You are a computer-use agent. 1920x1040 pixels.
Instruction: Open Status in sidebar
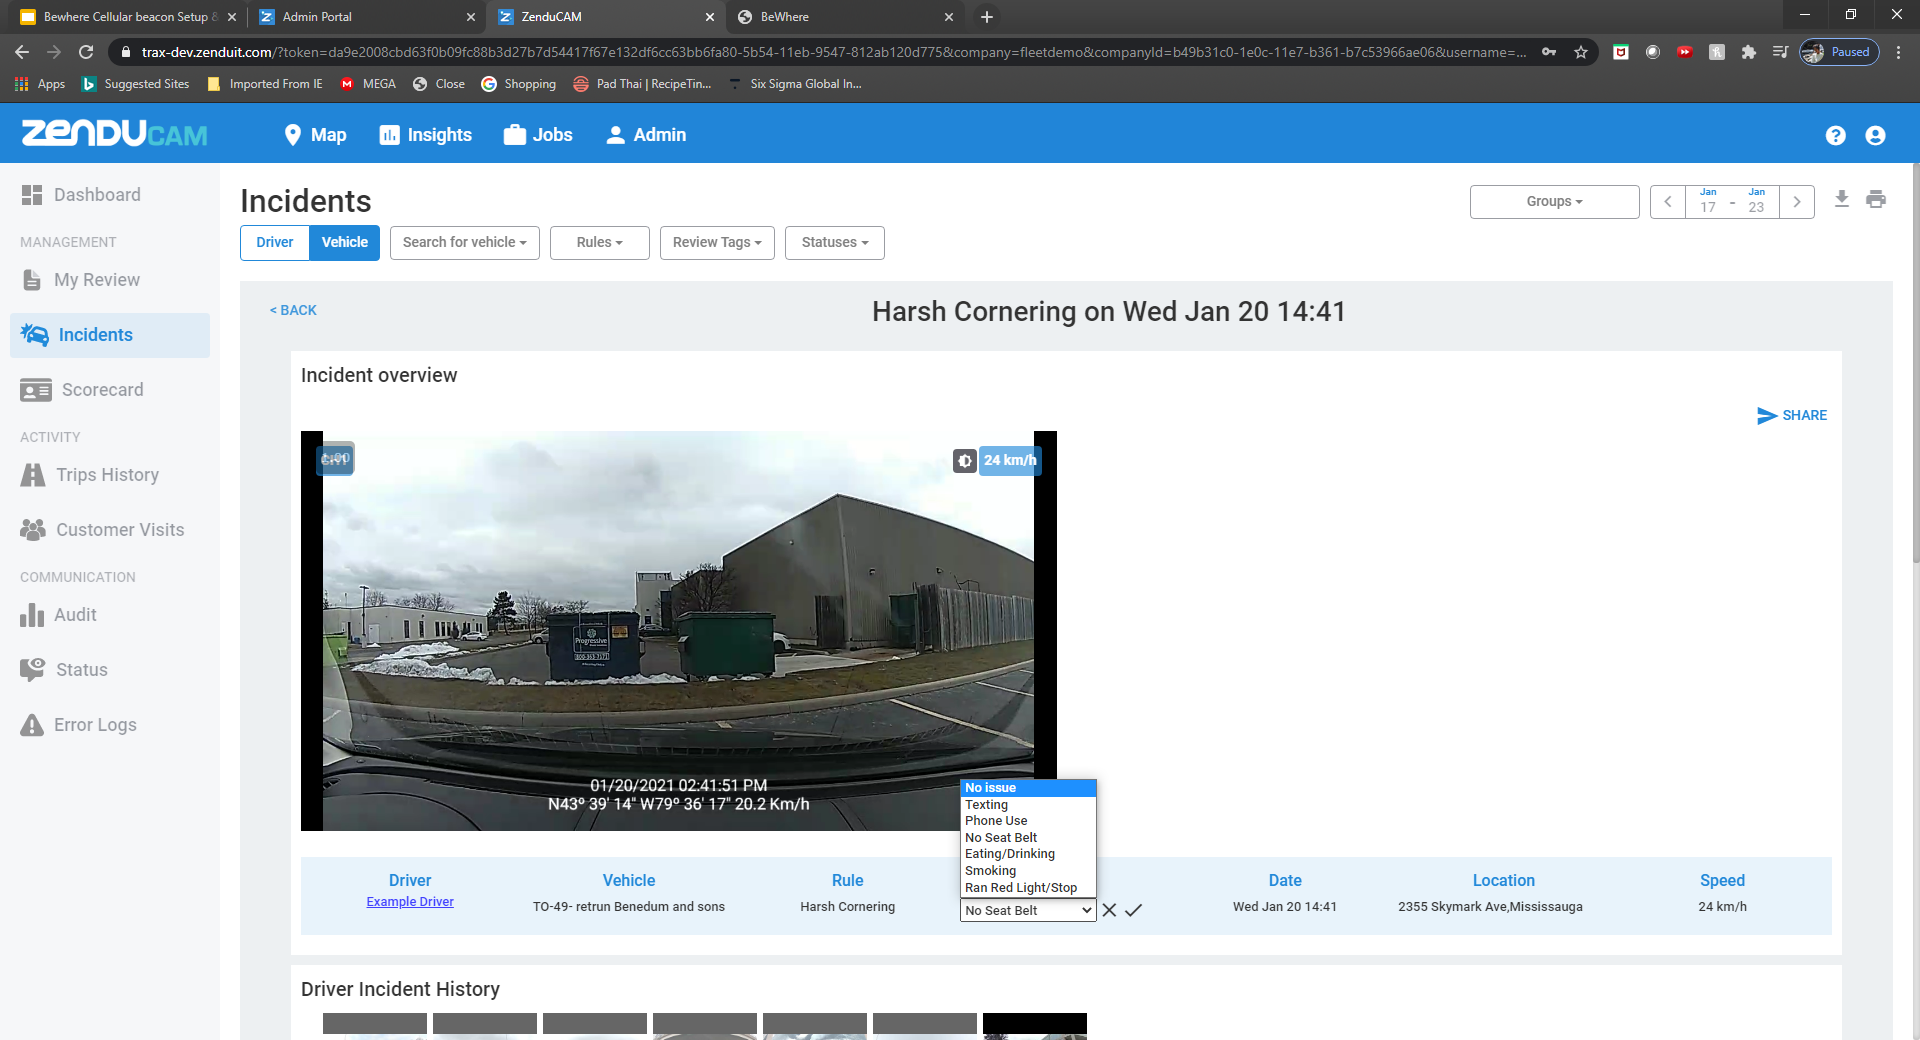pyautogui.click(x=110, y=670)
